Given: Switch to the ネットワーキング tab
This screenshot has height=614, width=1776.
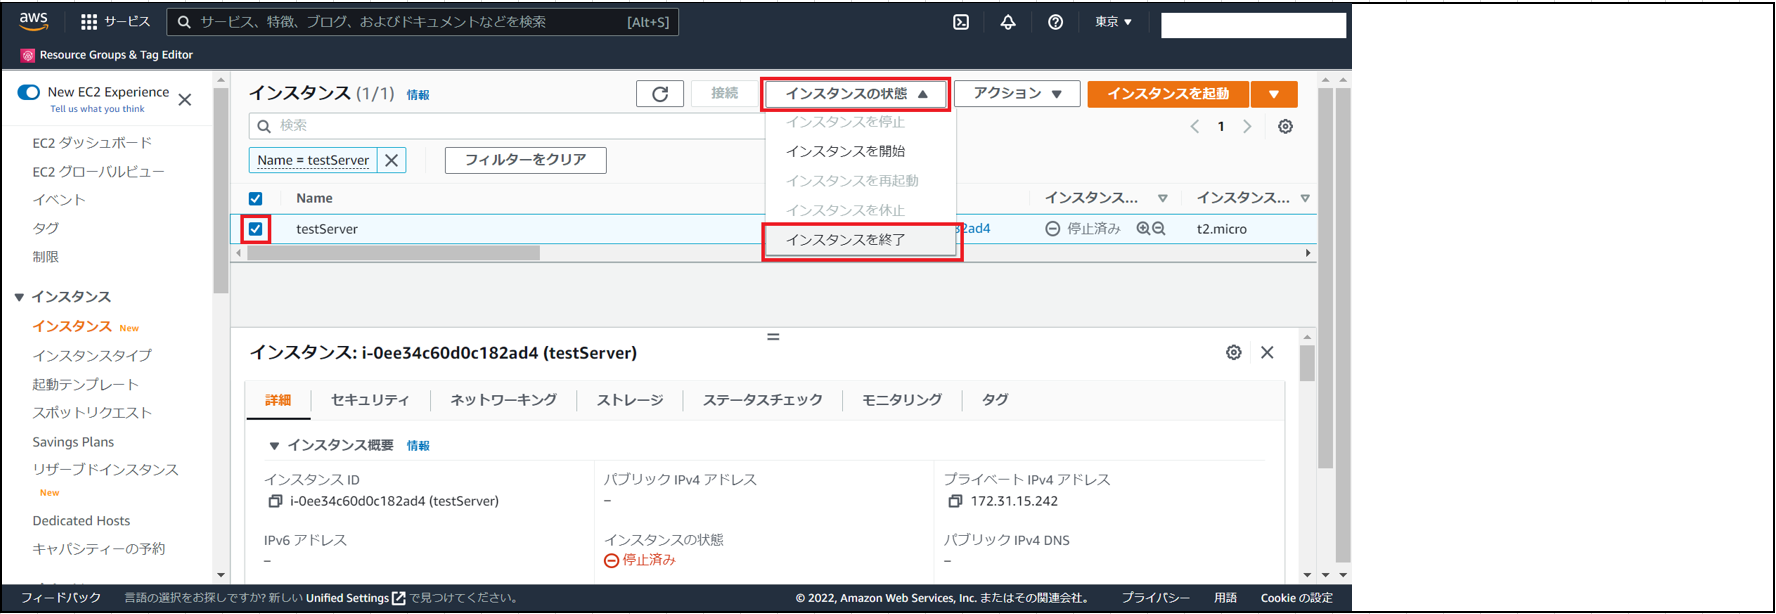Looking at the screenshot, I should (503, 400).
